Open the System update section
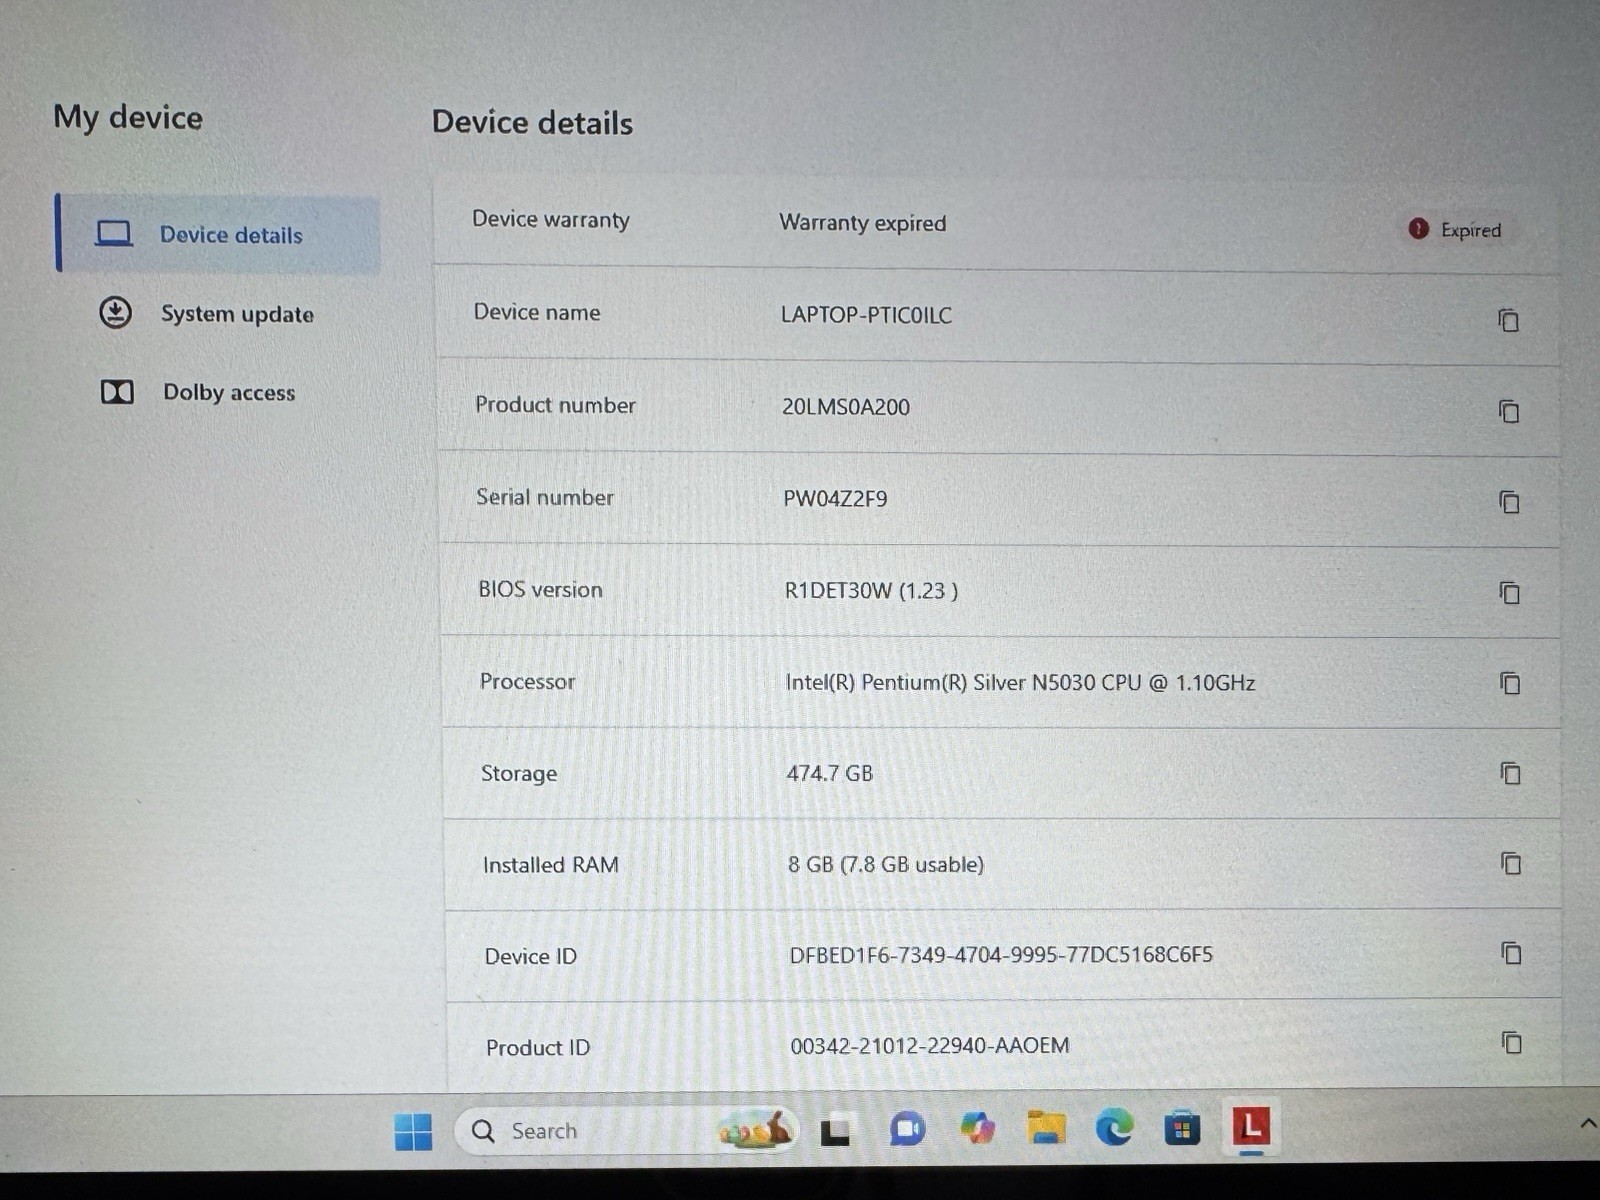 click(207, 314)
